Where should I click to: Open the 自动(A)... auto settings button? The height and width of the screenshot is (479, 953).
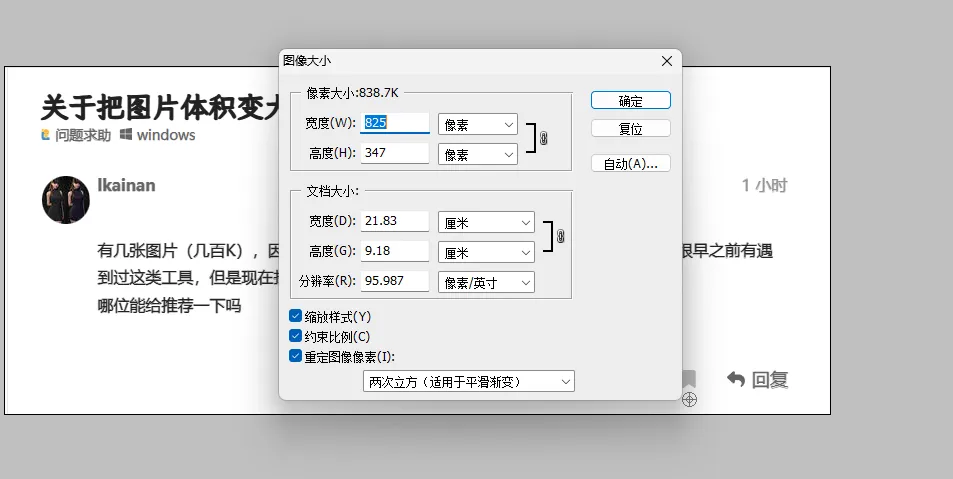[630, 163]
